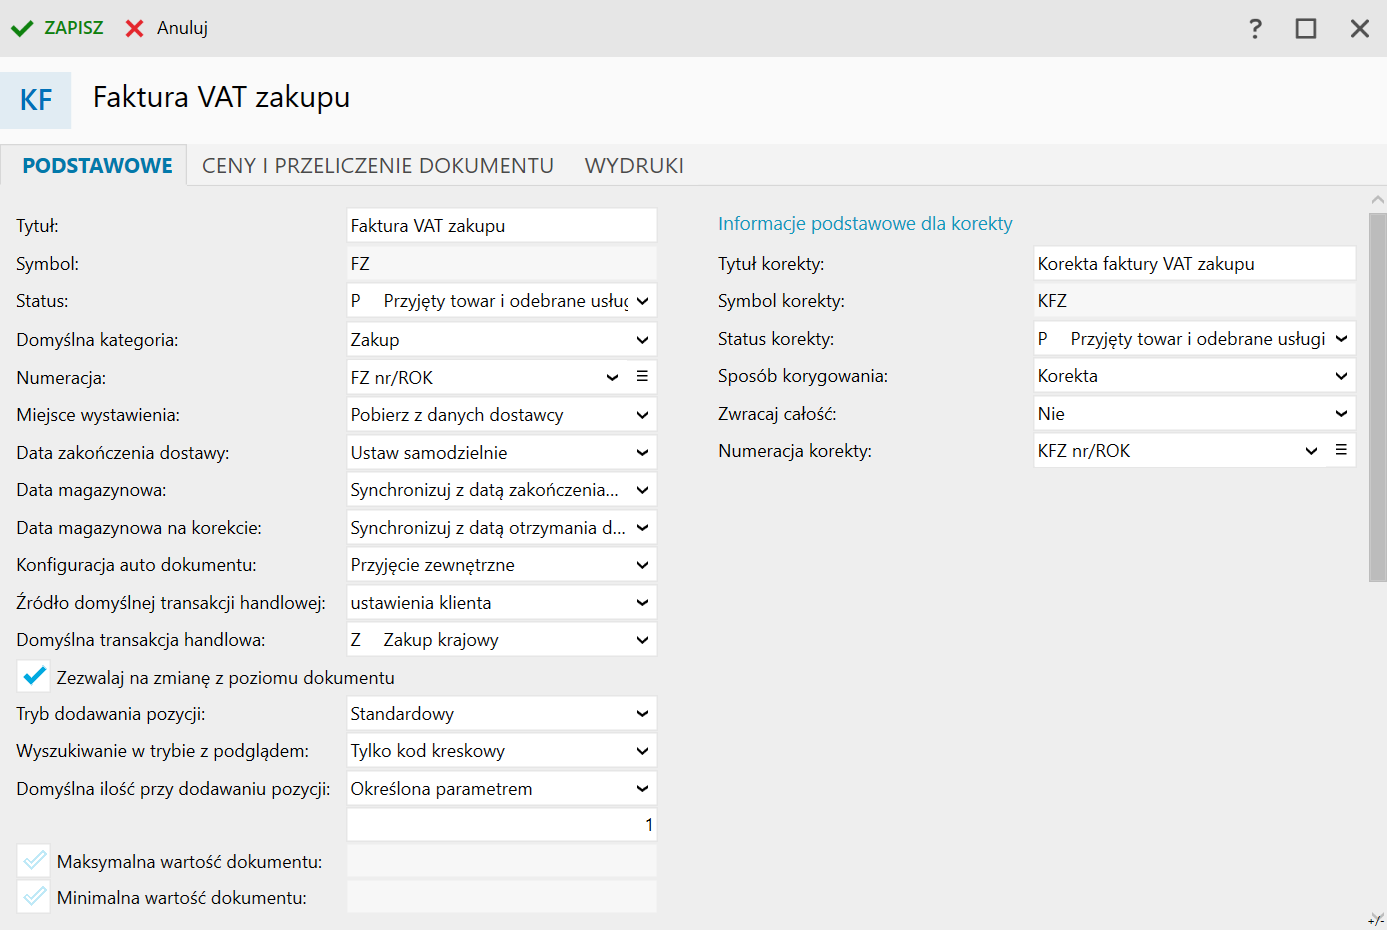Switch to the WYDRUKI tab

[x=634, y=166]
